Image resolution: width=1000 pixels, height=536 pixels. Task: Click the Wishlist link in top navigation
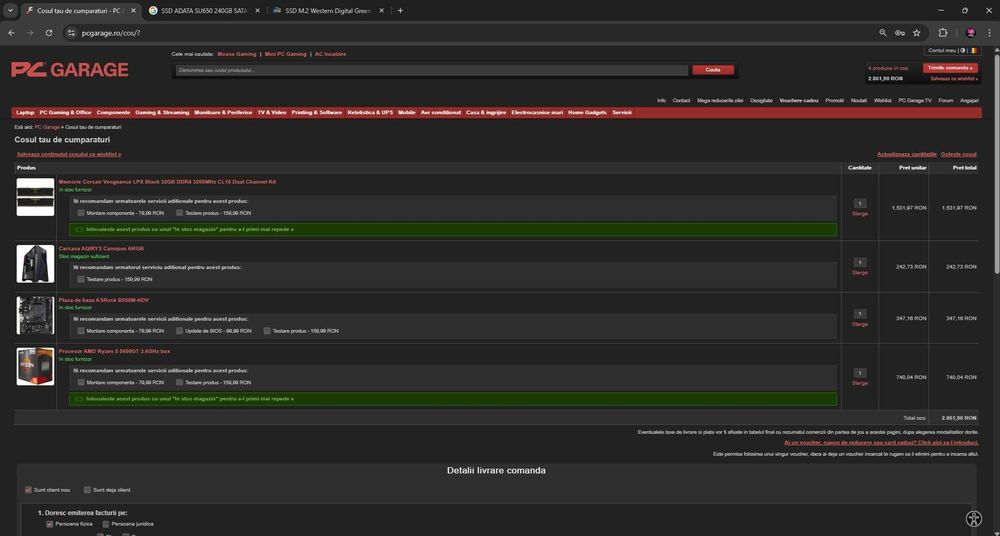pyautogui.click(x=883, y=100)
